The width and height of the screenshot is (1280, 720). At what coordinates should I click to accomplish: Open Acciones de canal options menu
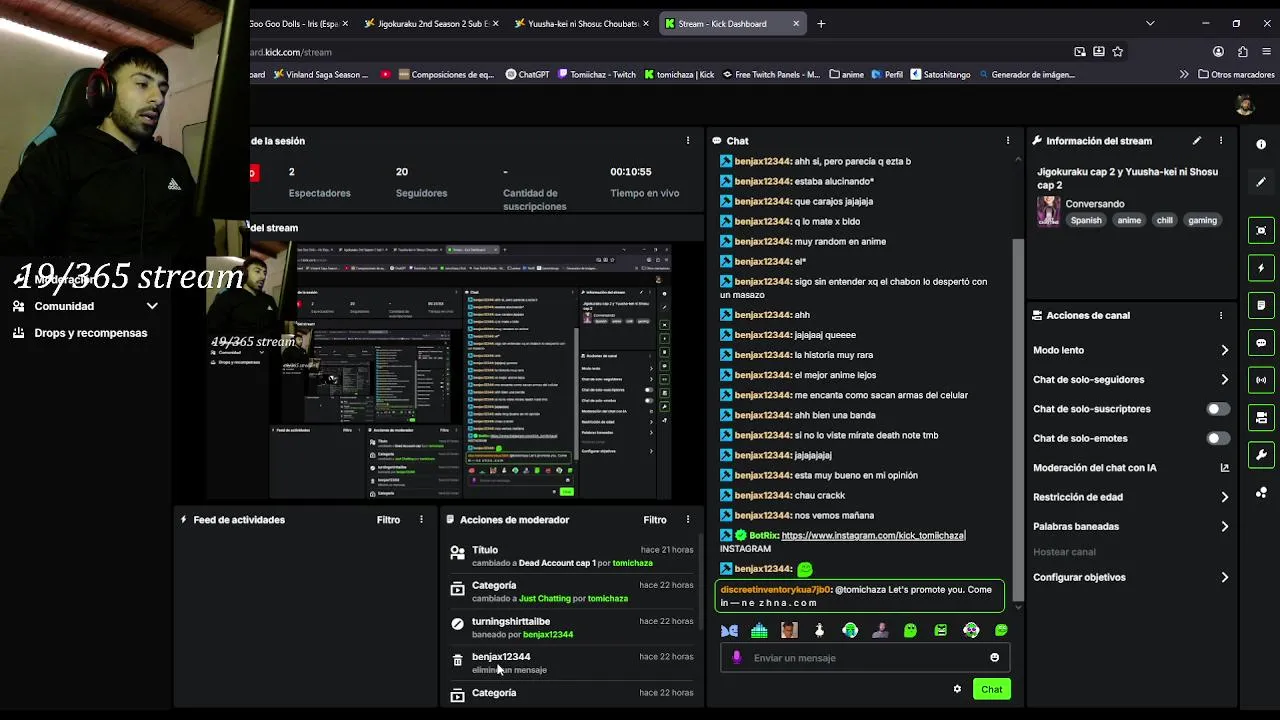(x=1221, y=315)
